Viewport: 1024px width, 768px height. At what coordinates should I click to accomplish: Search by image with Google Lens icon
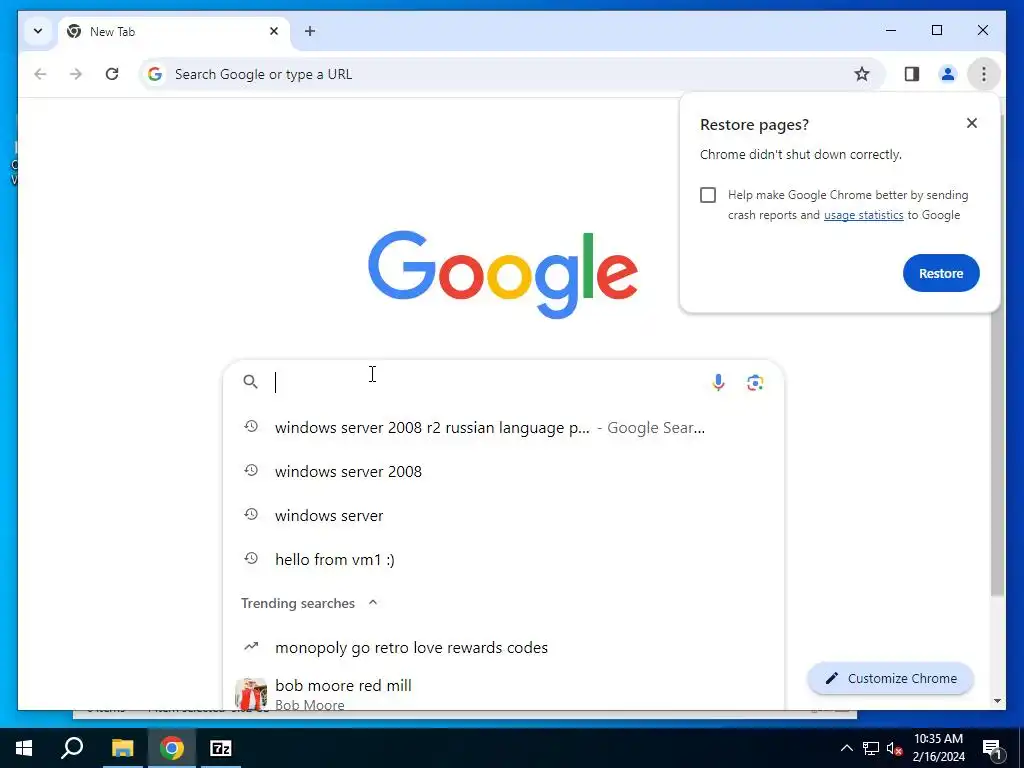[755, 382]
